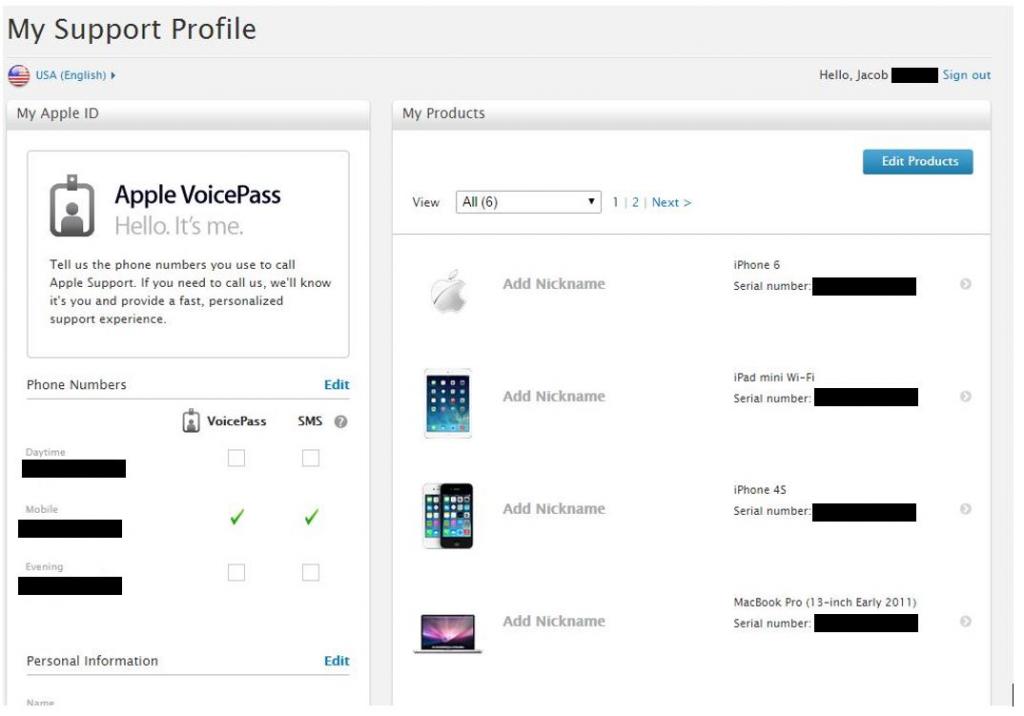Viewport: 1024px width, 716px height.
Task: Enable VoicePass for the Evening number
Action: pos(236,573)
